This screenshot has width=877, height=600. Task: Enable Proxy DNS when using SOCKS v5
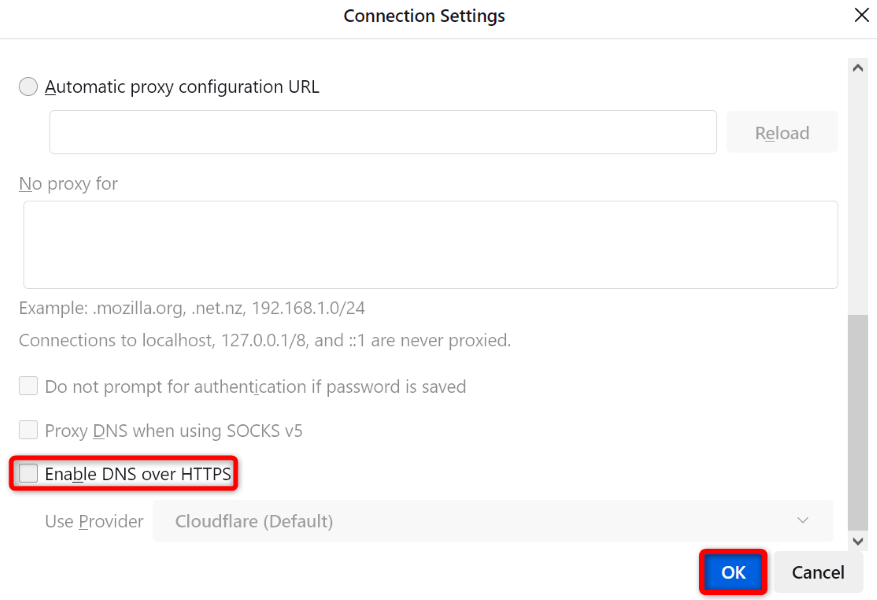[x=29, y=431]
